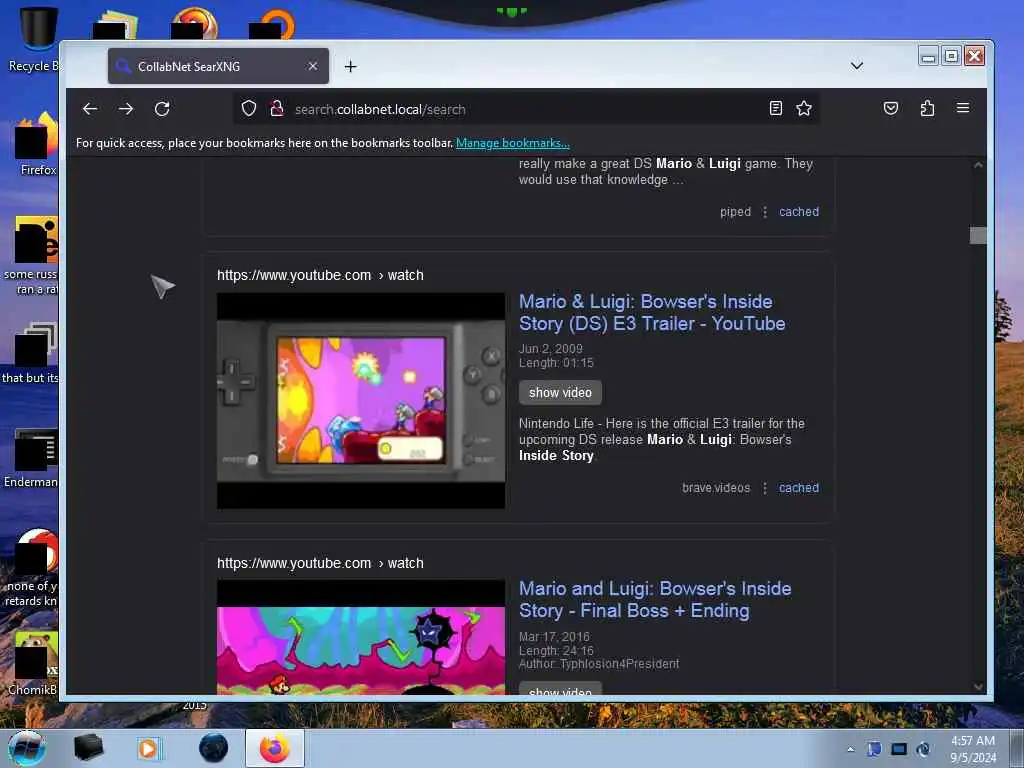The image size is (1024, 768).
Task: Expand the list all tabs chevron
Action: (x=857, y=66)
